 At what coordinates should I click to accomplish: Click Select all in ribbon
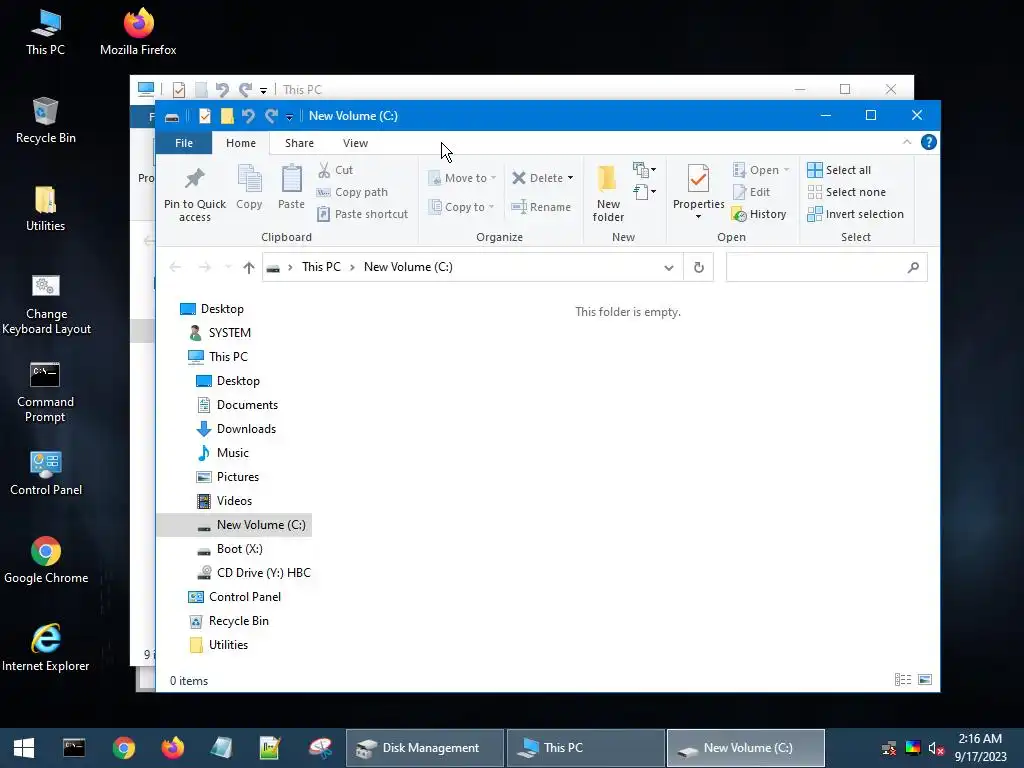[839, 170]
